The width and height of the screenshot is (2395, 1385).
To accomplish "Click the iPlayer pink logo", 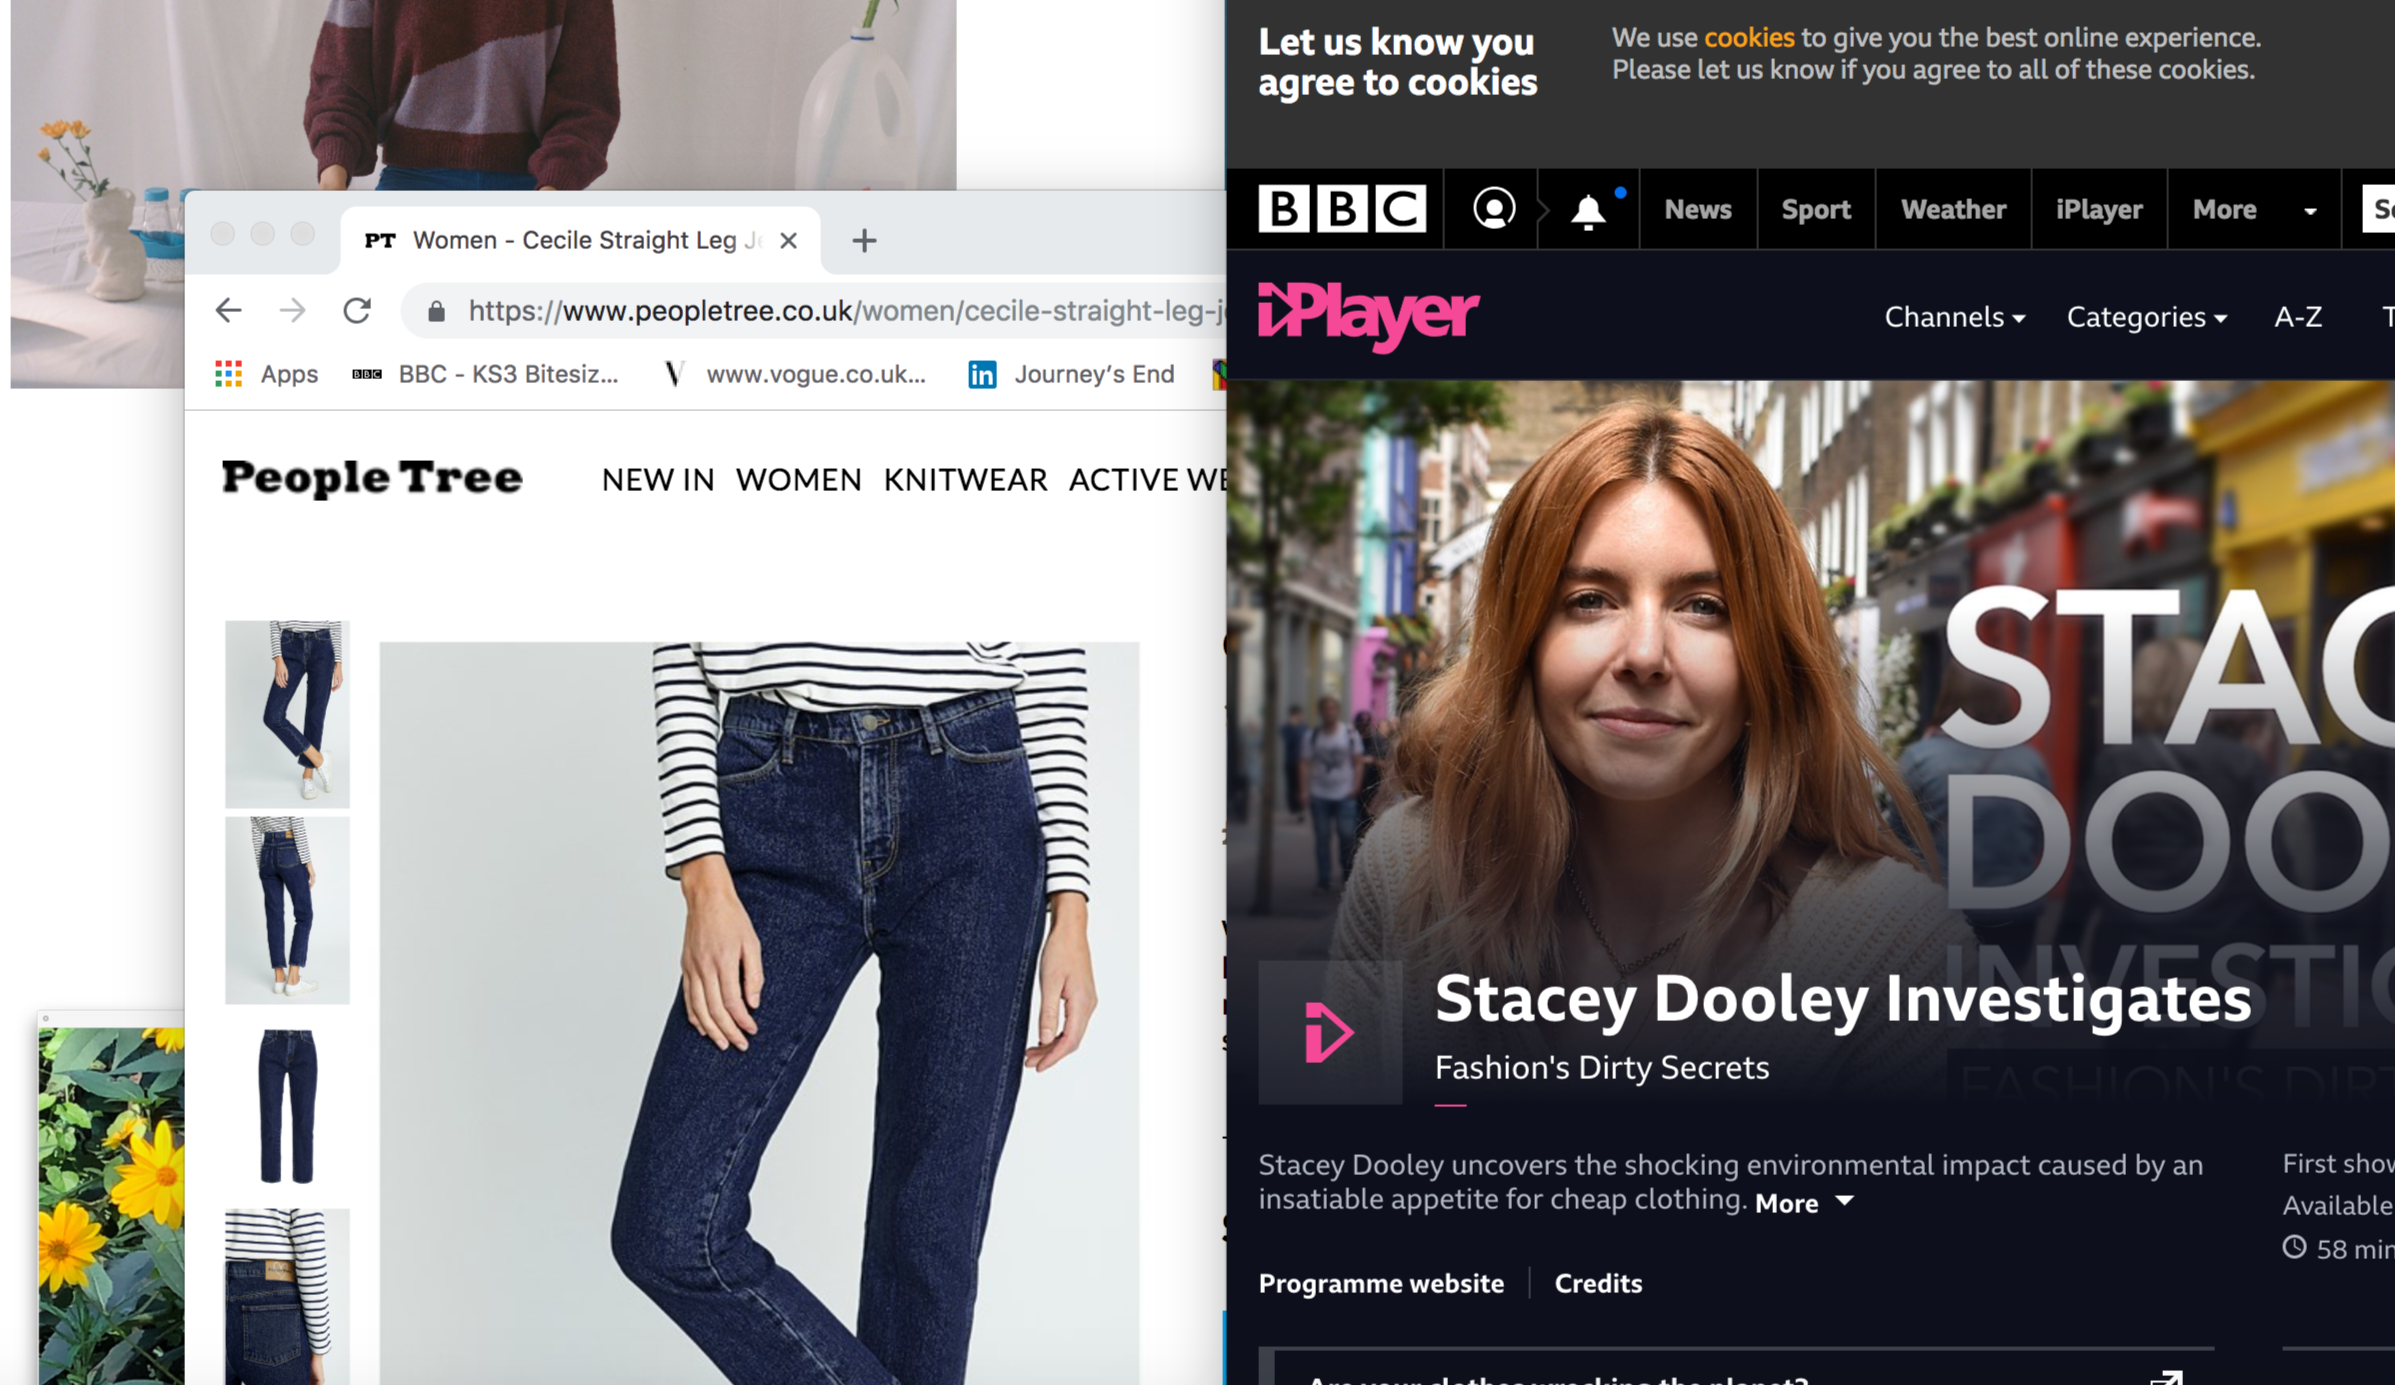I will 1368,316.
